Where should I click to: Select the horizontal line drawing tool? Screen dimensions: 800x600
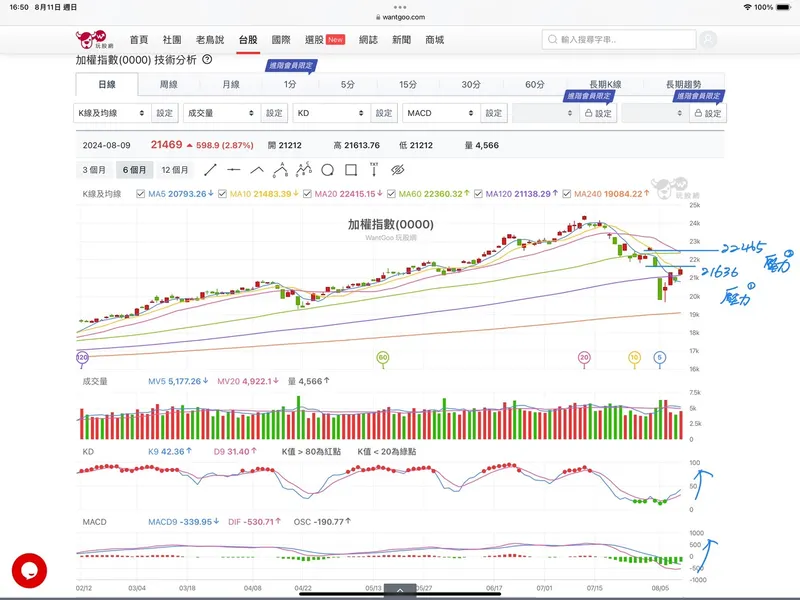tap(234, 170)
